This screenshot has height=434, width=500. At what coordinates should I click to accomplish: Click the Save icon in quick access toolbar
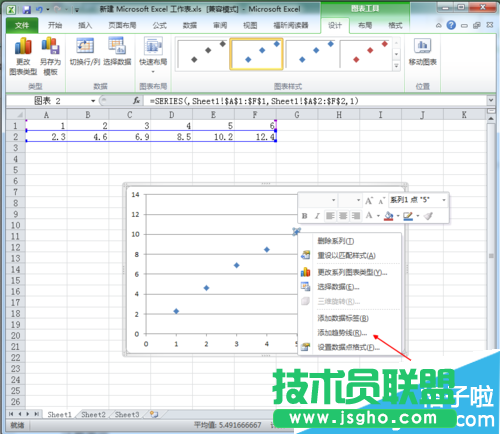[x=27, y=10]
